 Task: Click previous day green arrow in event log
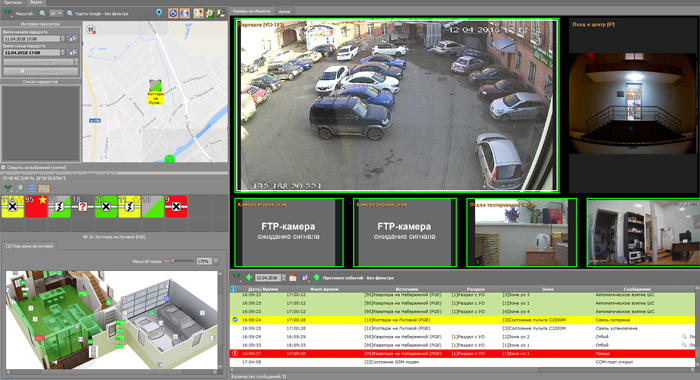(x=249, y=278)
